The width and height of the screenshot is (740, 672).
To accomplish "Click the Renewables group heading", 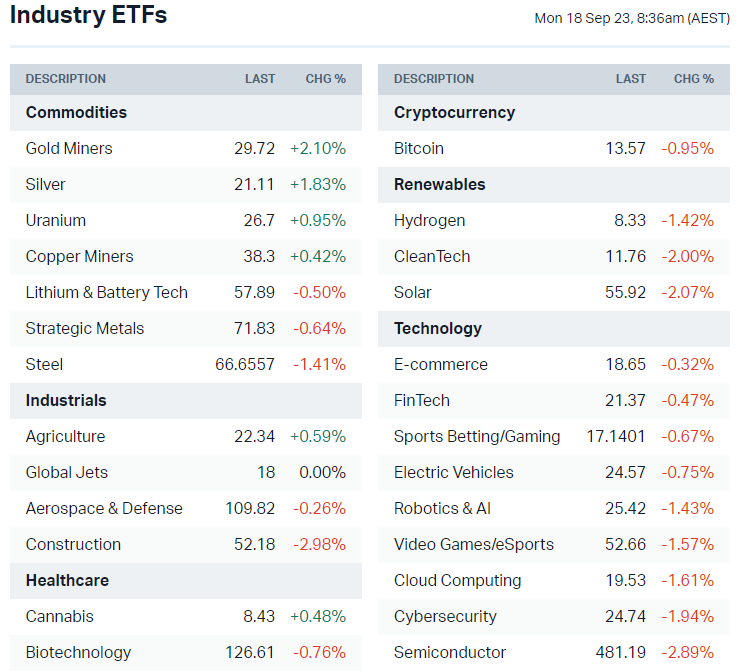I will [x=440, y=184].
